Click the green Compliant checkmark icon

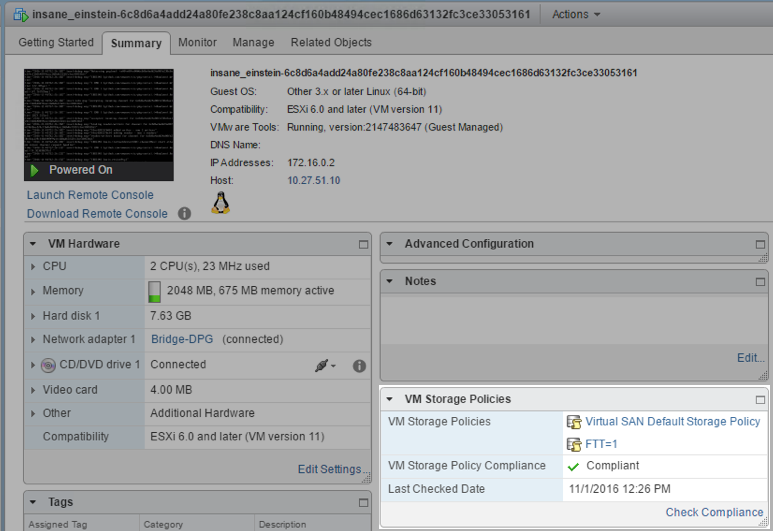(573, 466)
